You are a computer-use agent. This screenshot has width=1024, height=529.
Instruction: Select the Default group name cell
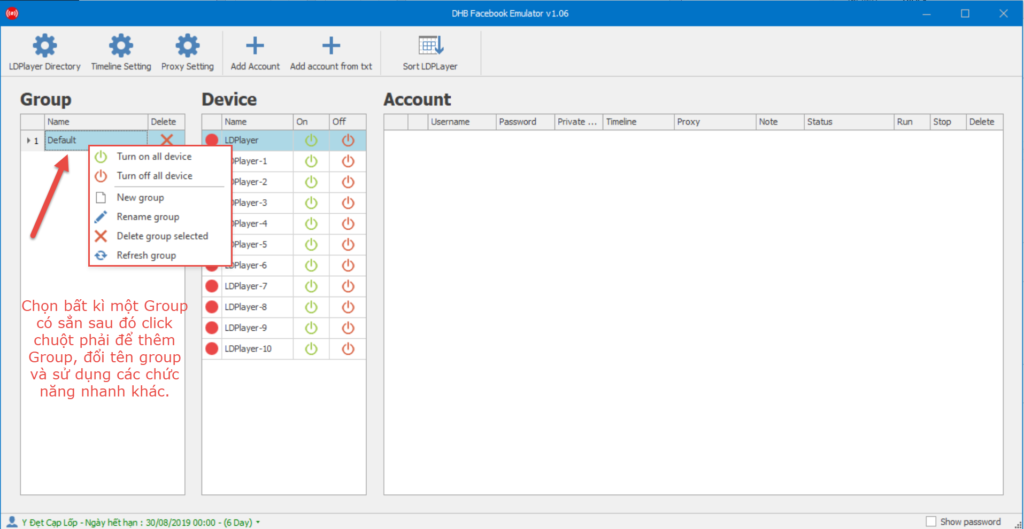(x=97, y=140)
